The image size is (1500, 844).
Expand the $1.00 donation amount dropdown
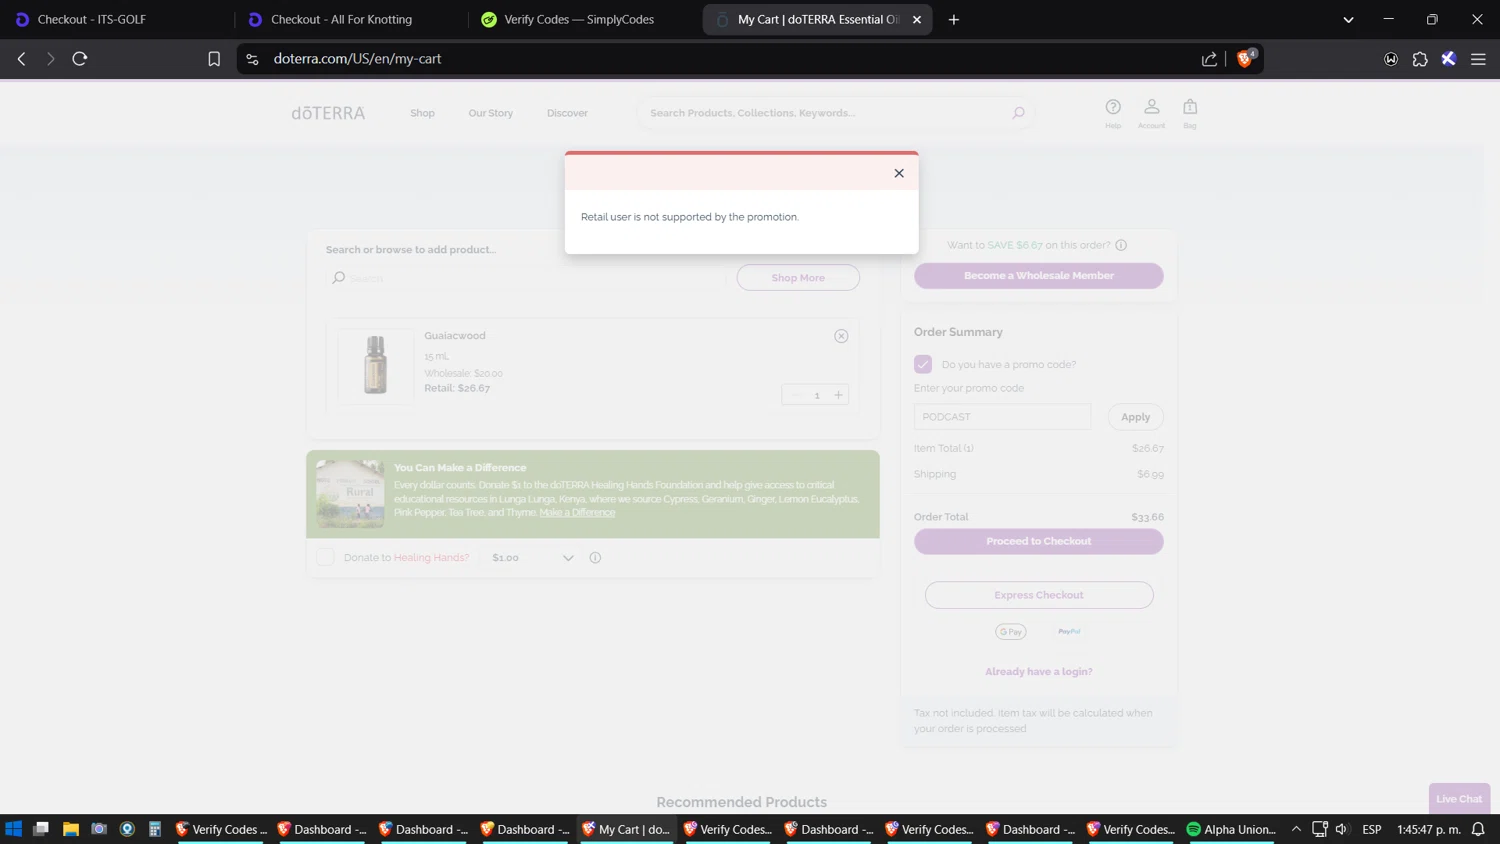click(532, 558)
